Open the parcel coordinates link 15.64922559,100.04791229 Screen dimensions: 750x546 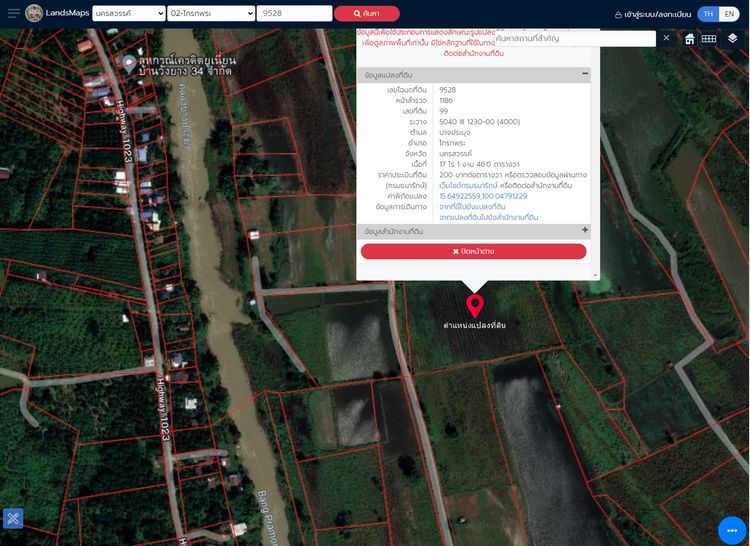pos(483,196)
